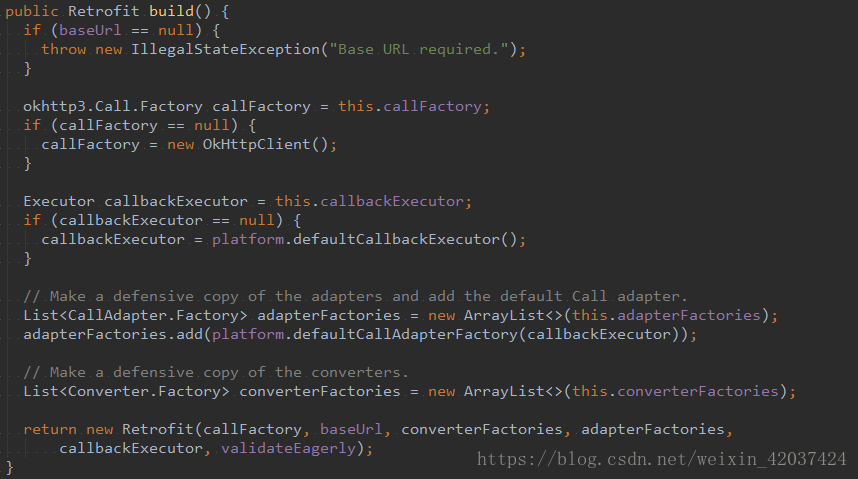Click this.callFactory field reference
Image resolution: width=858 pixels, height=479 pixels.
pos(410,106)
